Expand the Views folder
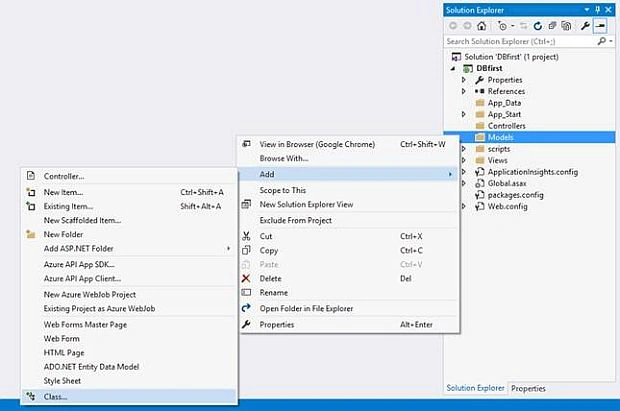 pyautogui.click(x=464, y=161)
